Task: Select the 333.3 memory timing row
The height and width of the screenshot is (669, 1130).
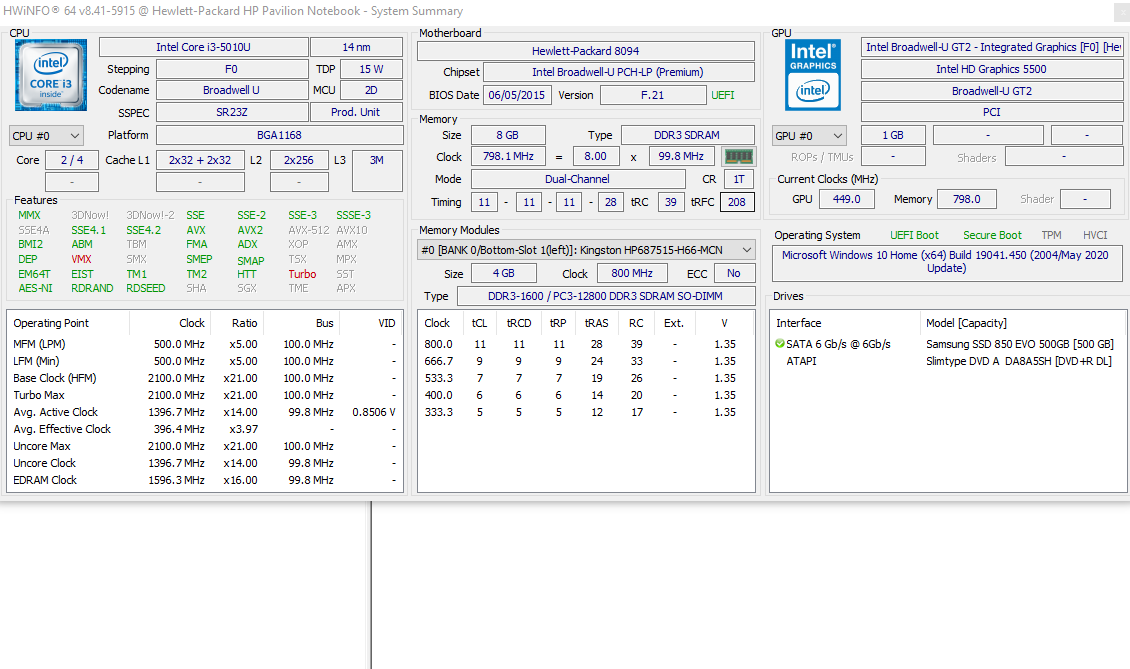Action: [586, 412]
